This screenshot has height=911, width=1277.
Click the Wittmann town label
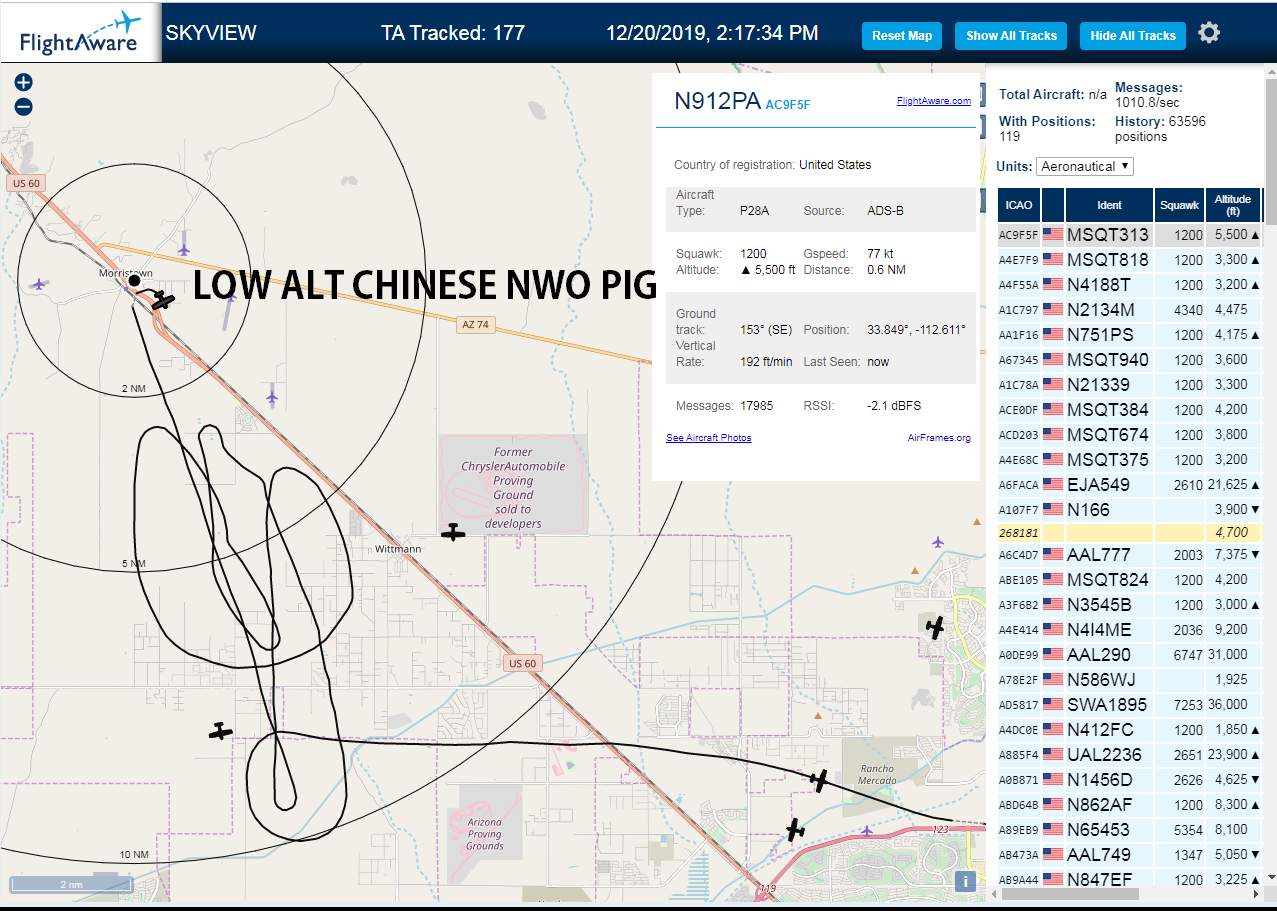pos(398,550)
